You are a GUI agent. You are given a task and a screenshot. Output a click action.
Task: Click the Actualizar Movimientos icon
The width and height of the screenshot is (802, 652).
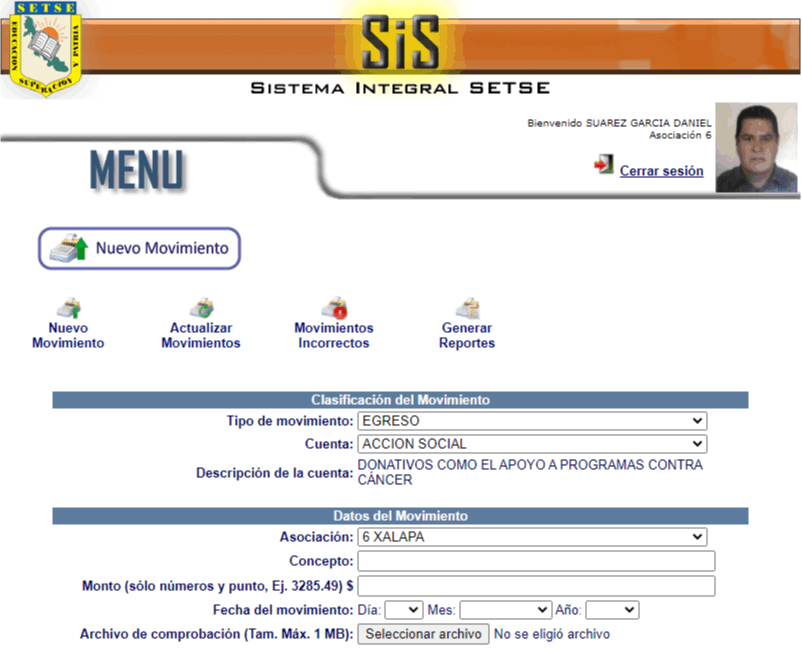(201, 308)
